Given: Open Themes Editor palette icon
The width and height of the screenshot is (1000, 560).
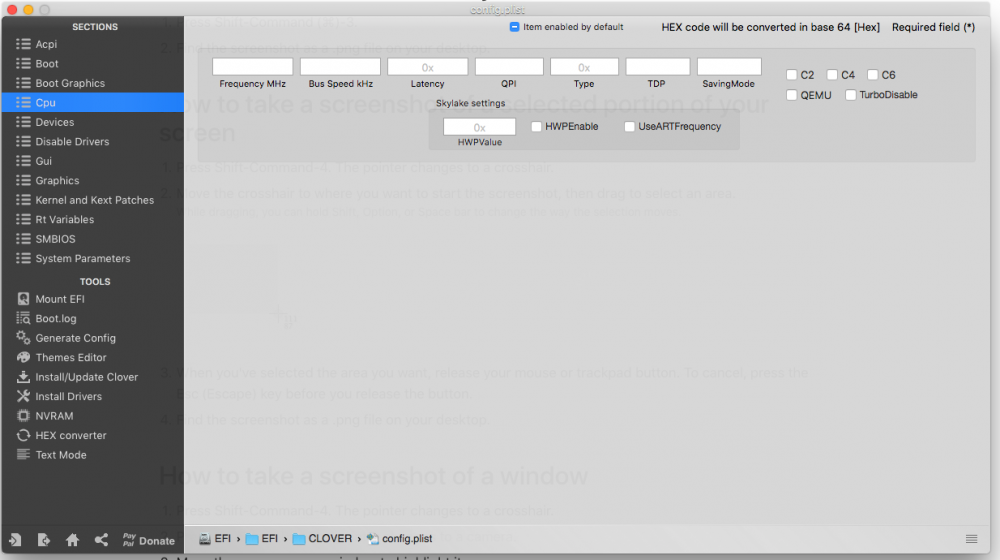Looking at the screenshot, I should click(x=23, y=357).
